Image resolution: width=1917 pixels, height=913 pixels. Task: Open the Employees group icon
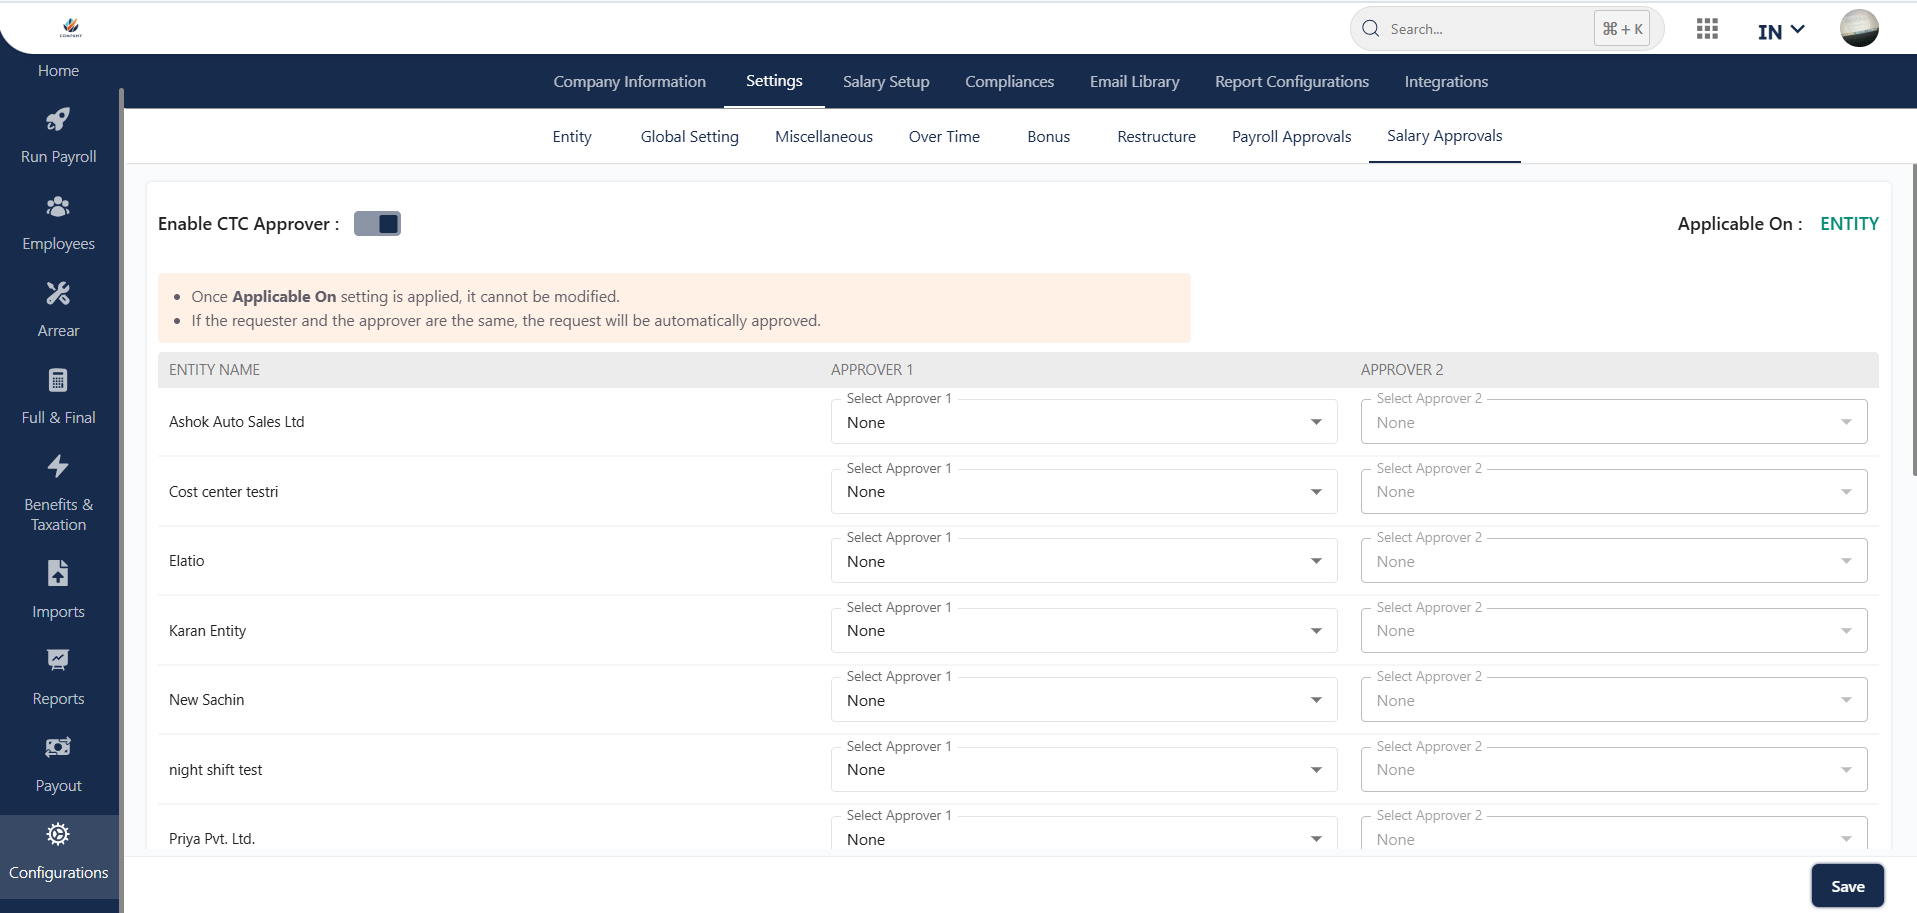coord(58,207)
